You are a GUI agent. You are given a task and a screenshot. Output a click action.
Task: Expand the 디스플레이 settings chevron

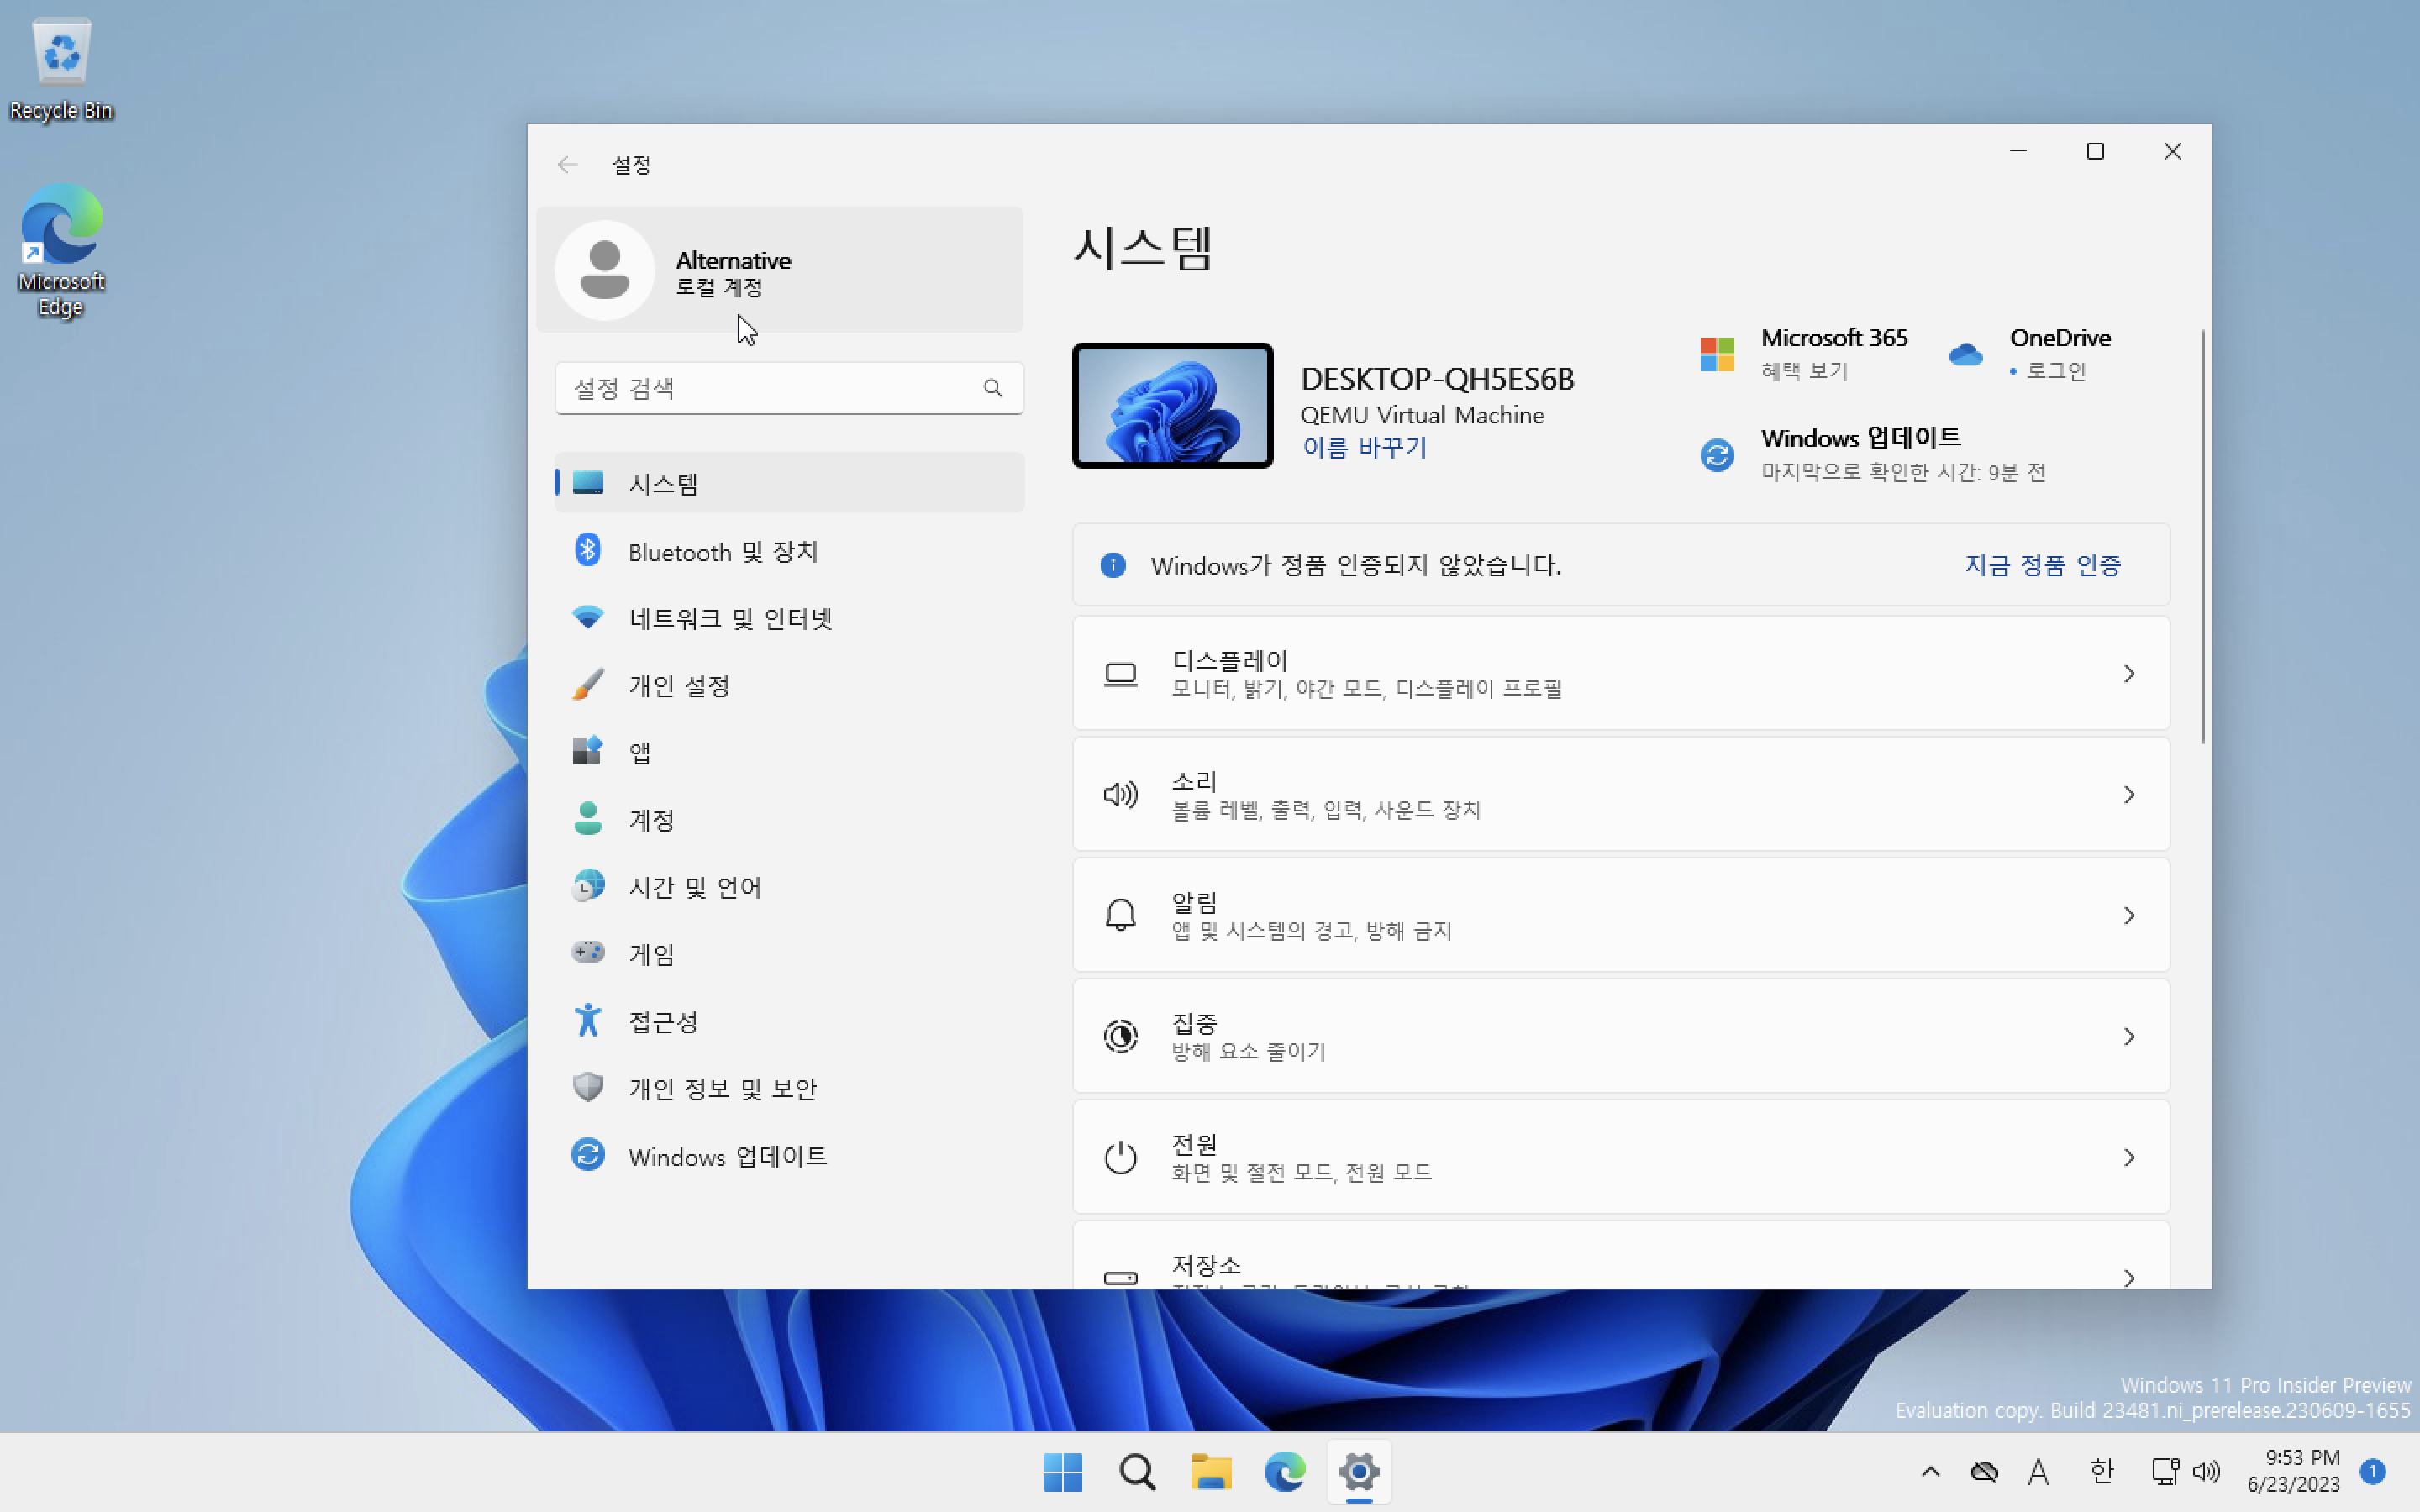click(2128, 674)
